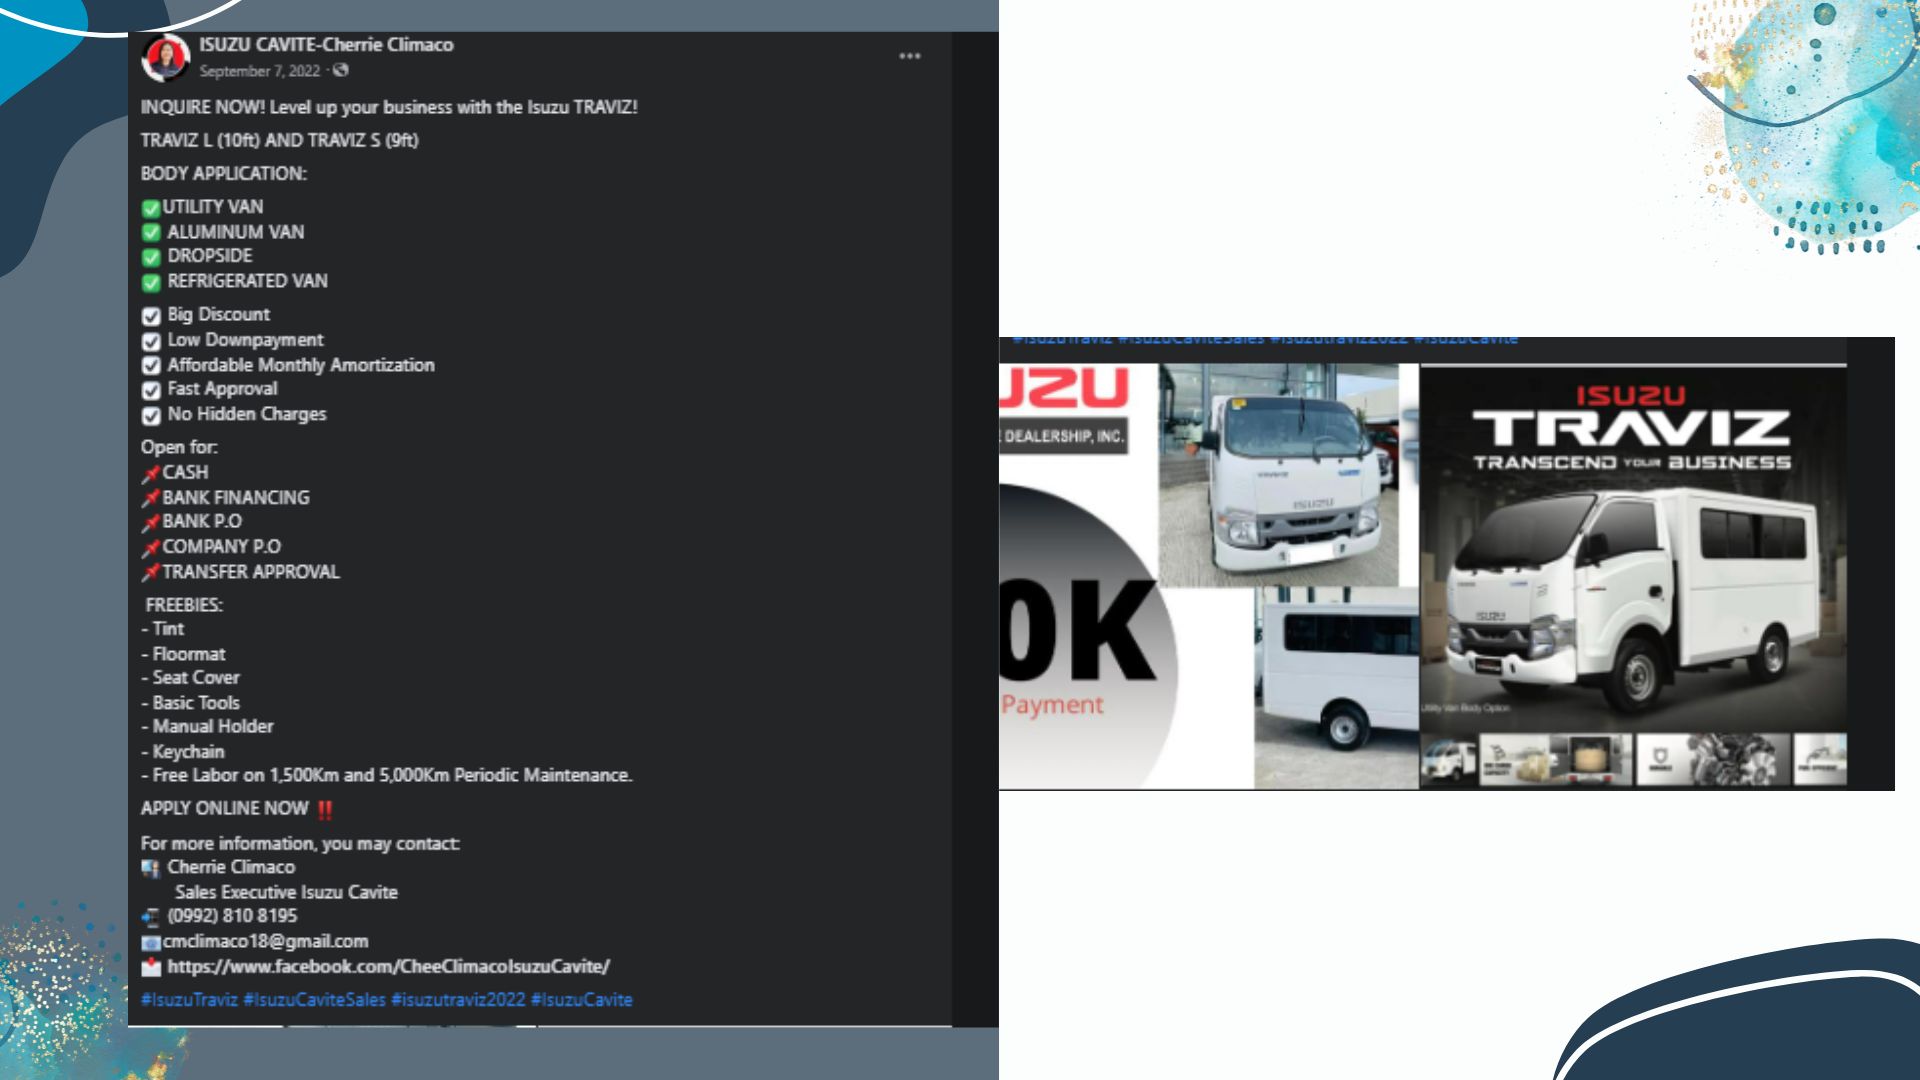Click the phone icon beside contact number
Screen dimensions: 1920x1080
[151, 917]
